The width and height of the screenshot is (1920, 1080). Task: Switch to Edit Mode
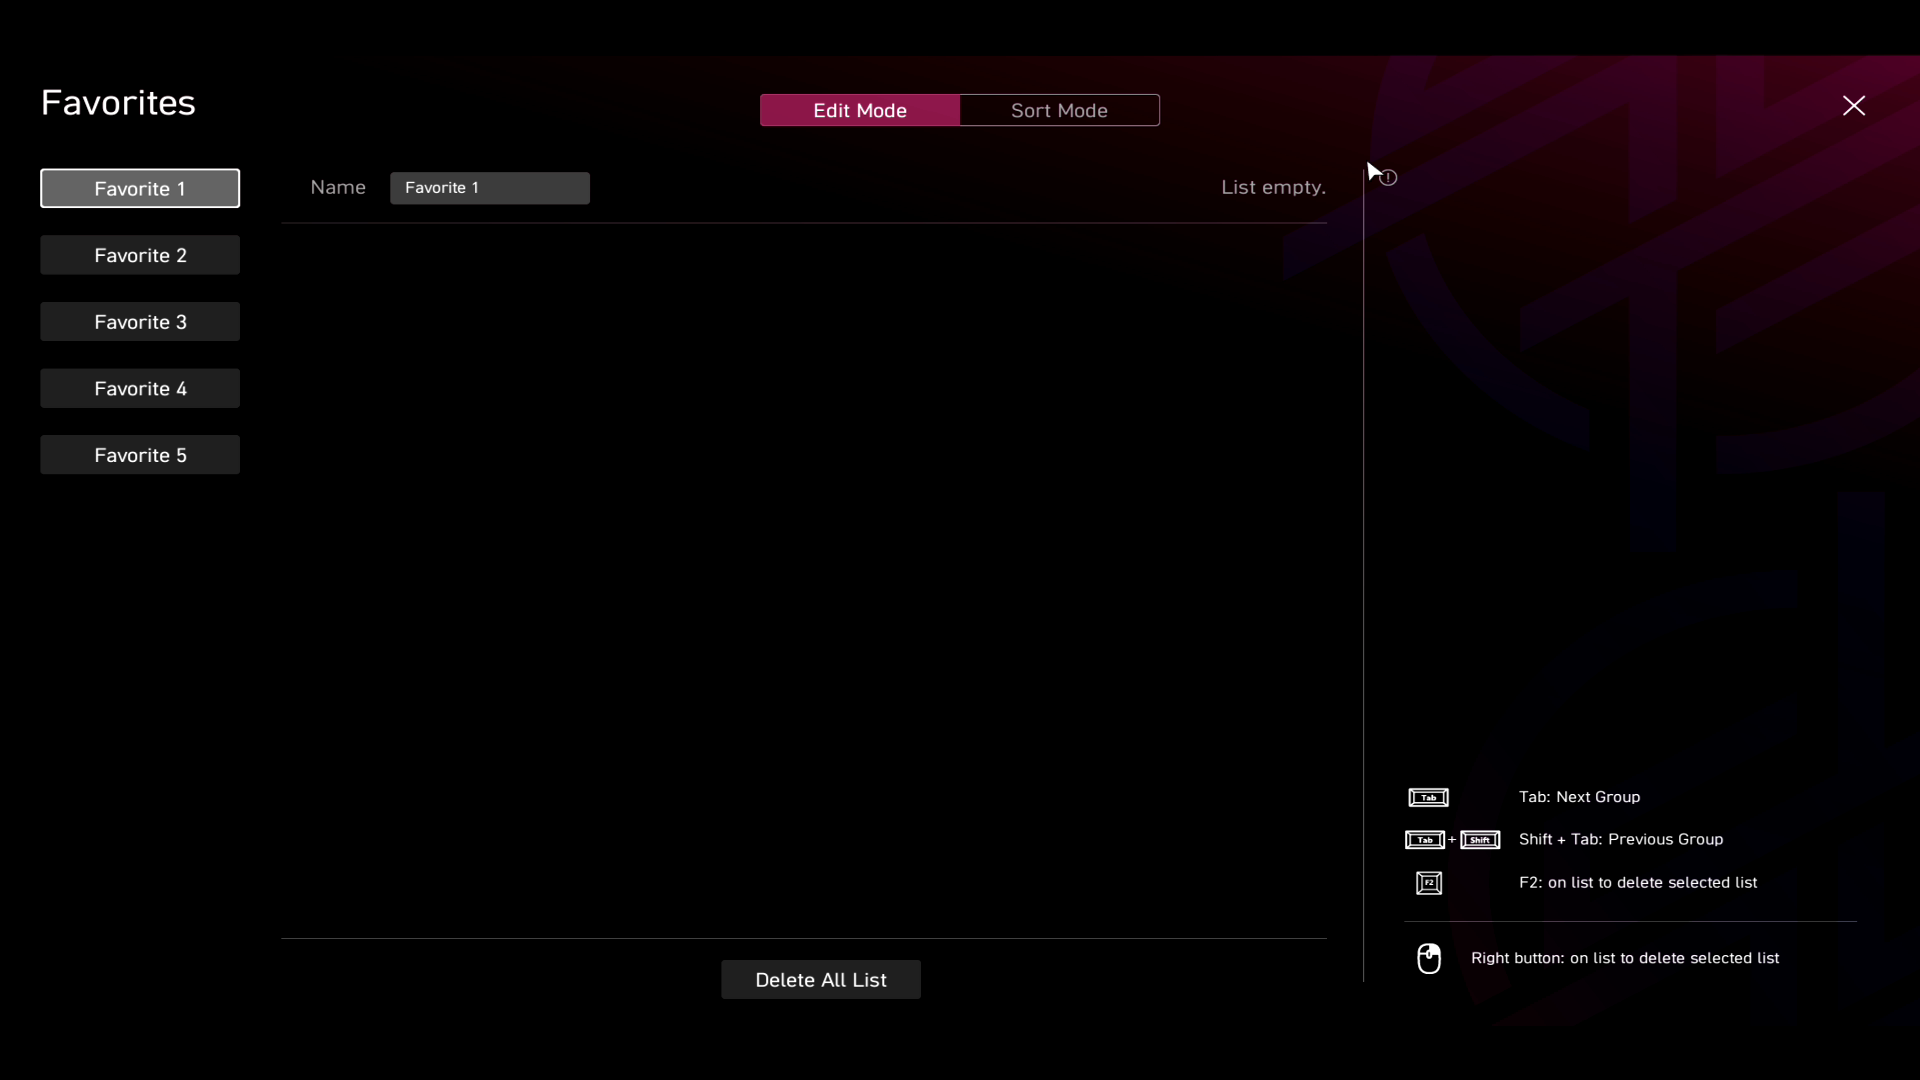859,110
